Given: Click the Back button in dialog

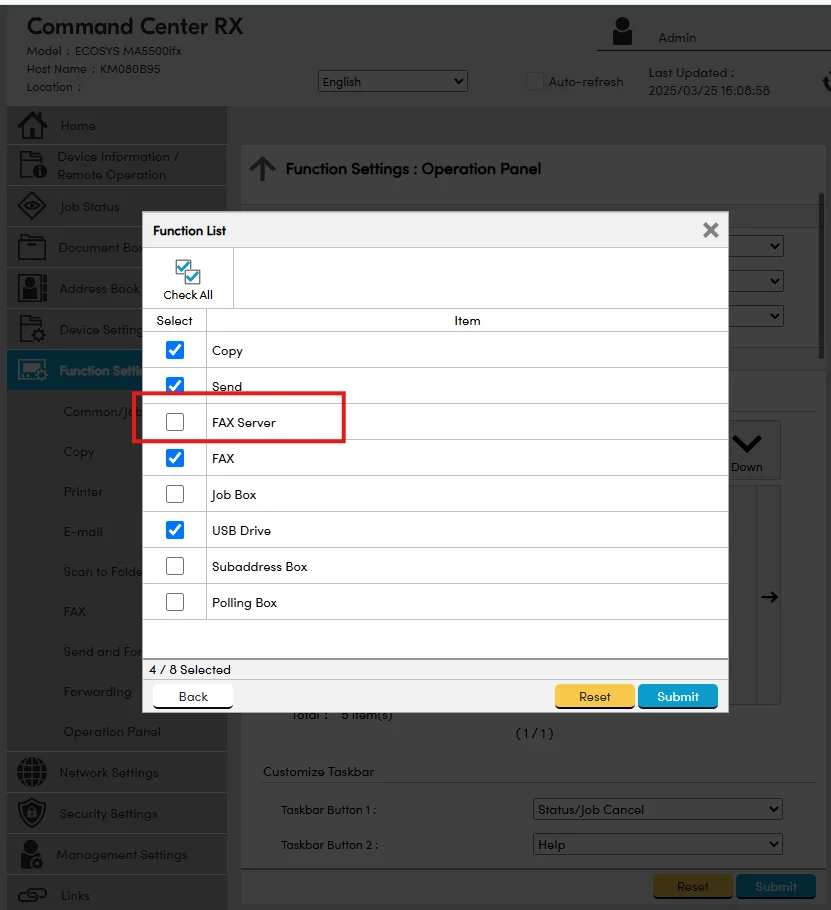Looking at the screenshot, I should tap(193, 696).
